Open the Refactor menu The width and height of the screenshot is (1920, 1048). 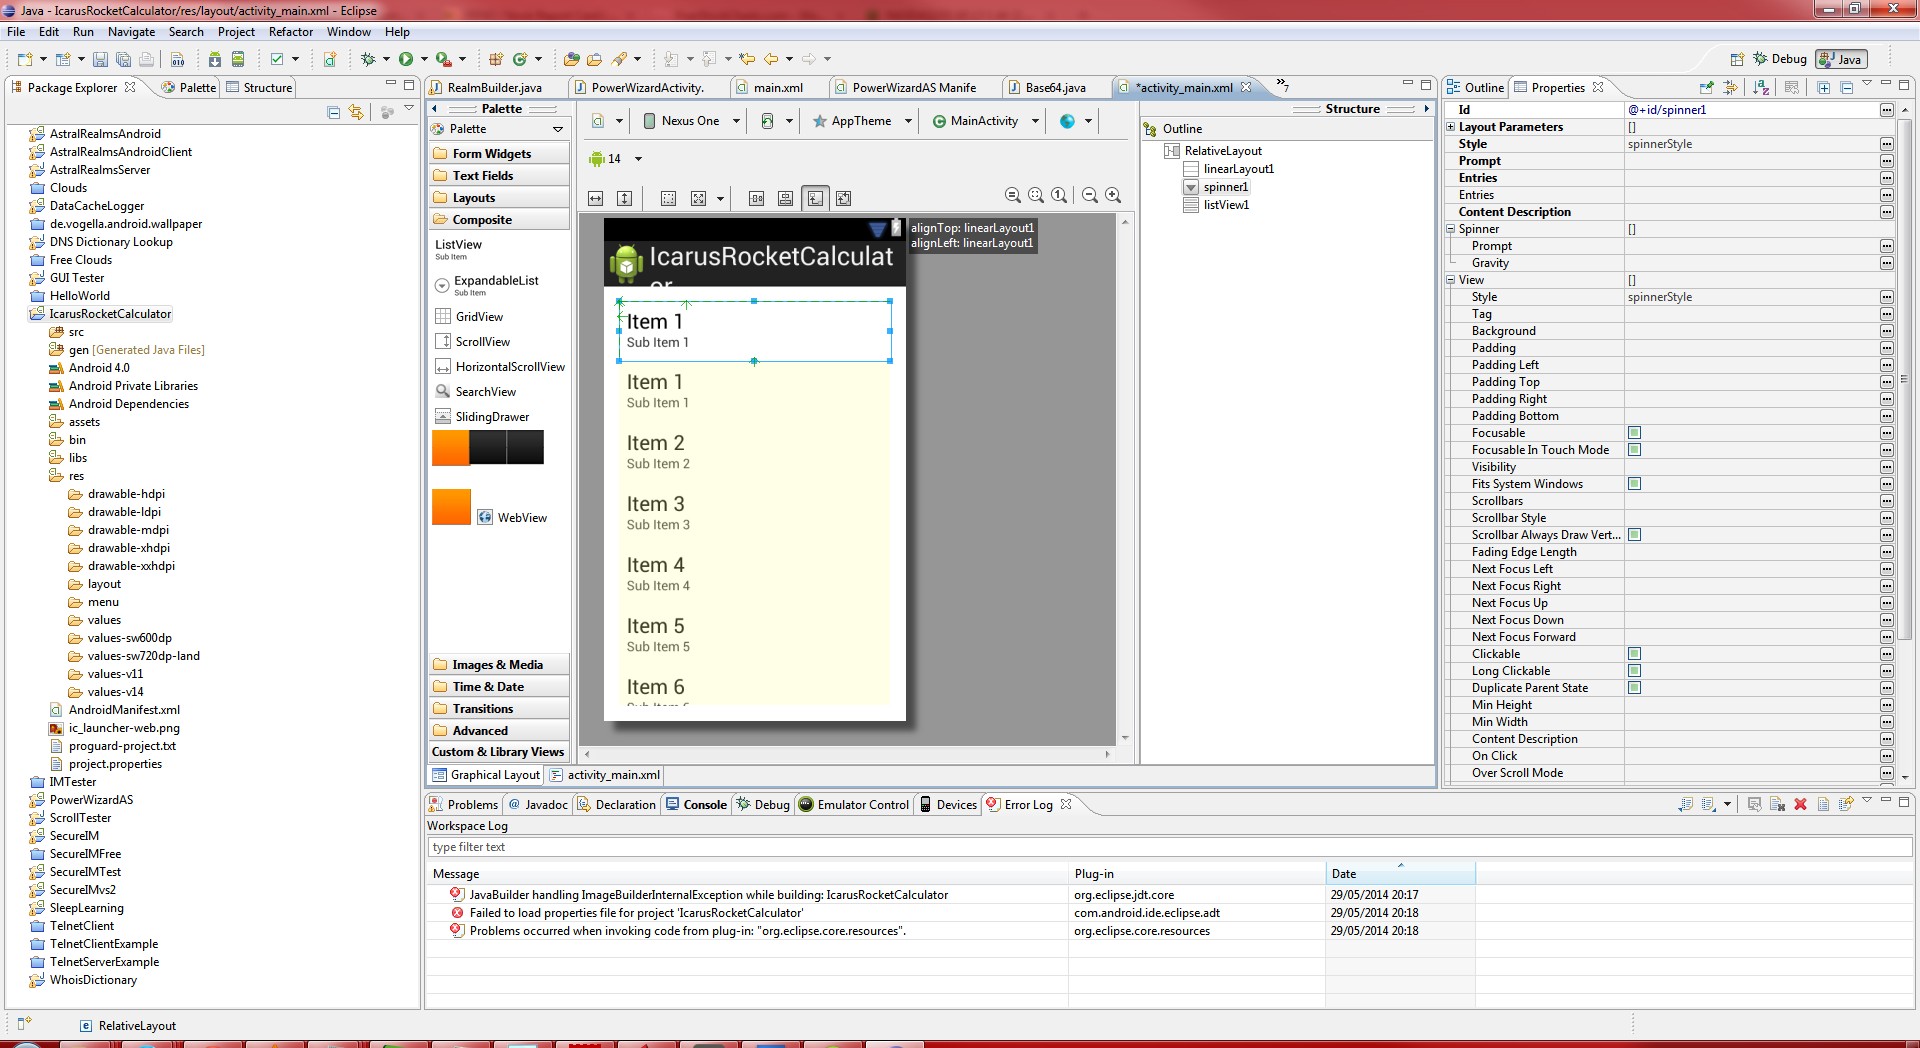tap(291, 32)
